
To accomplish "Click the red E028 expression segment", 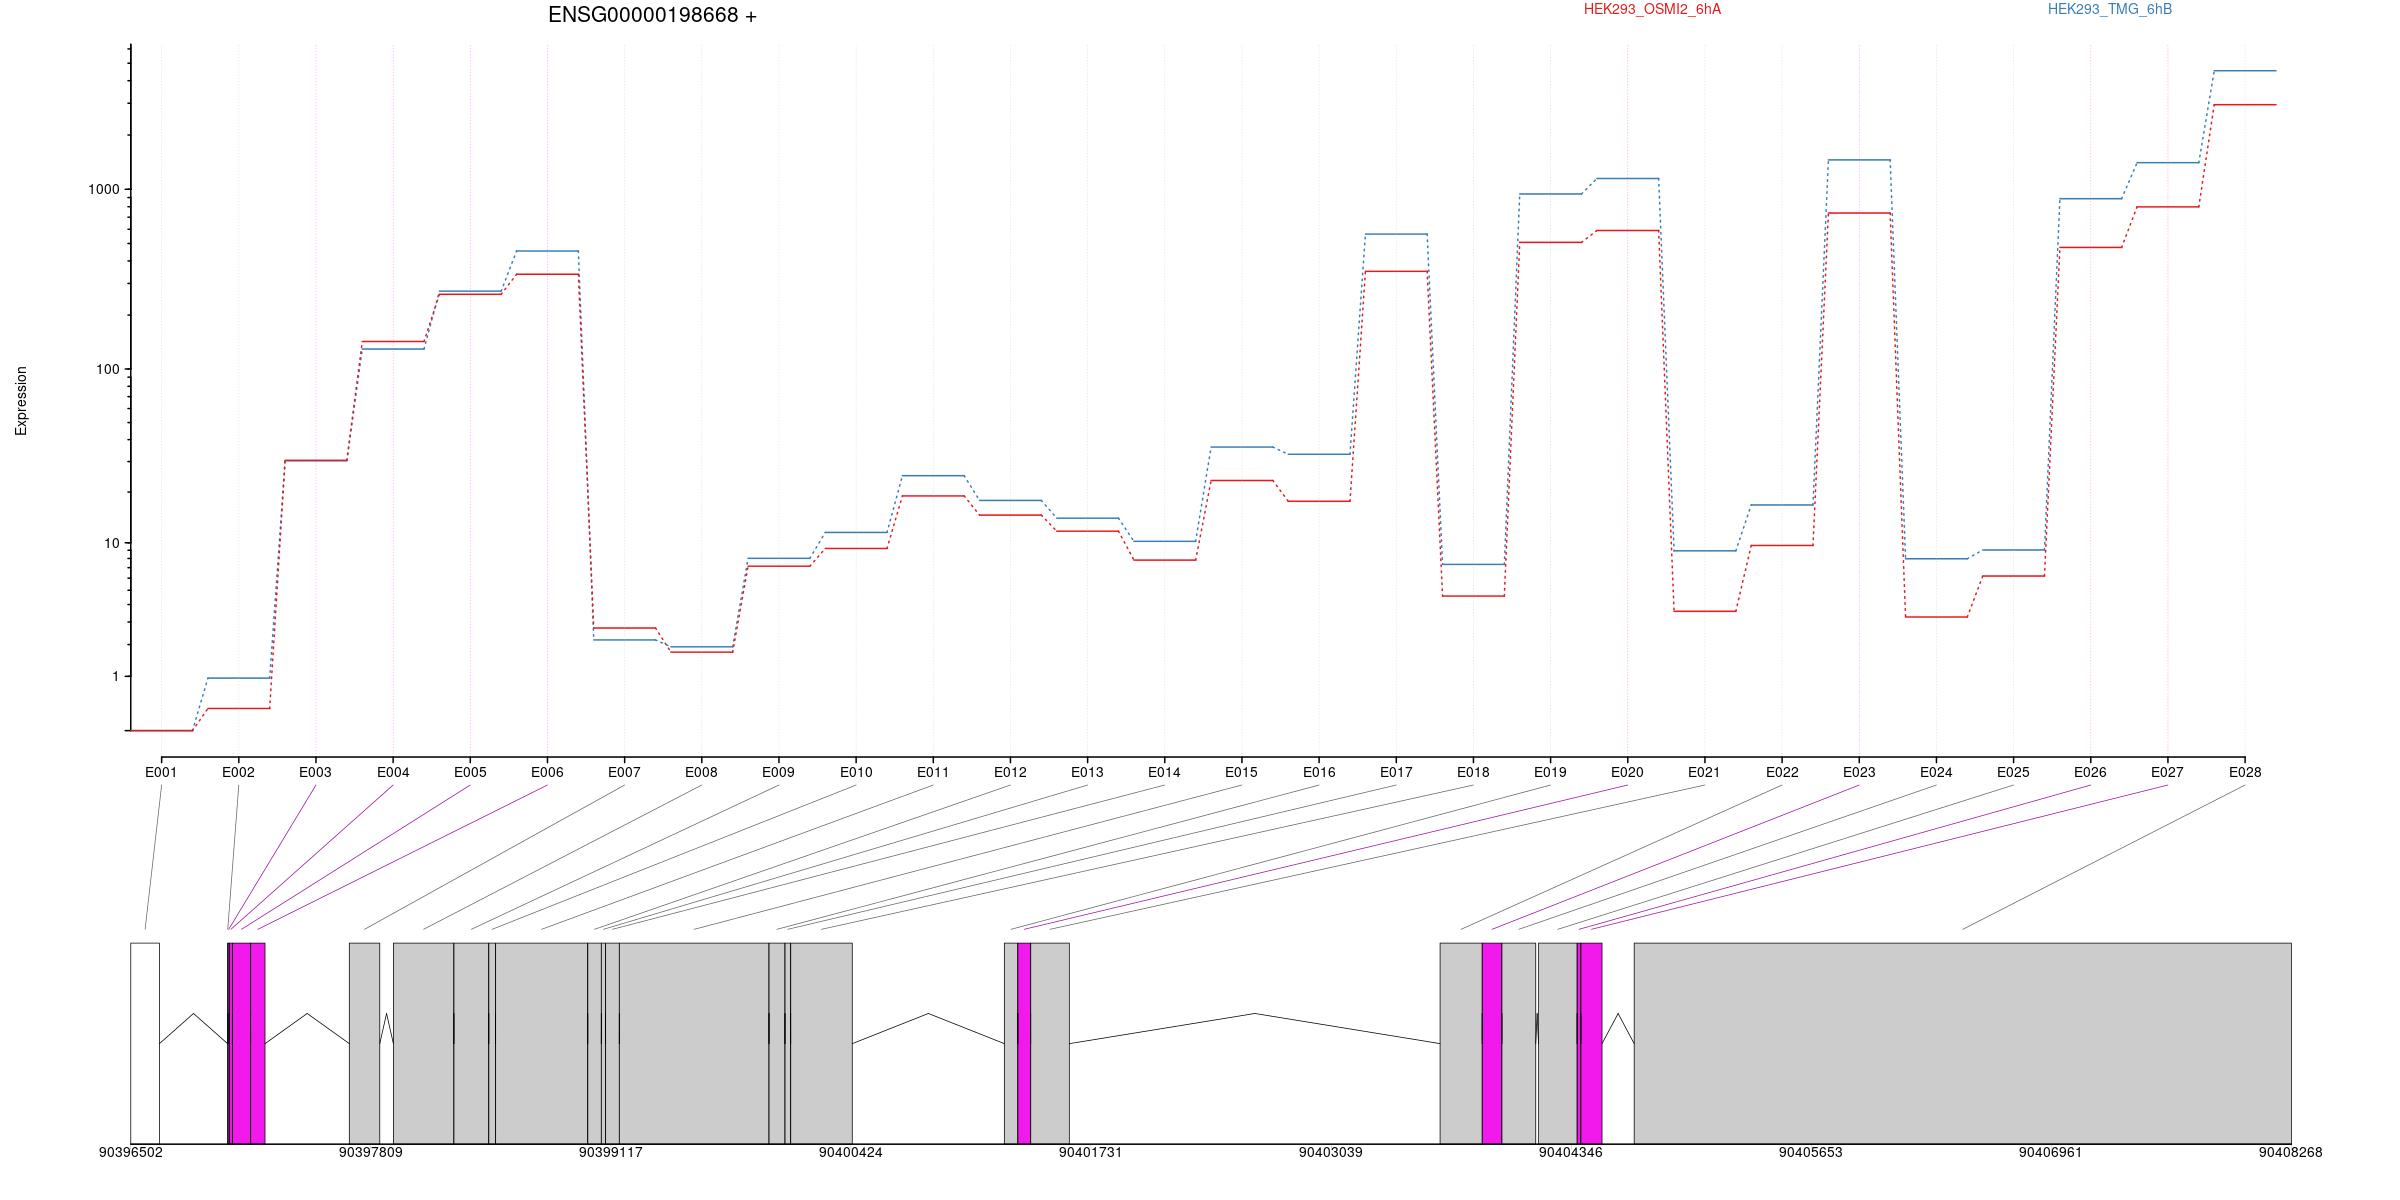I will pos(2245,105).
